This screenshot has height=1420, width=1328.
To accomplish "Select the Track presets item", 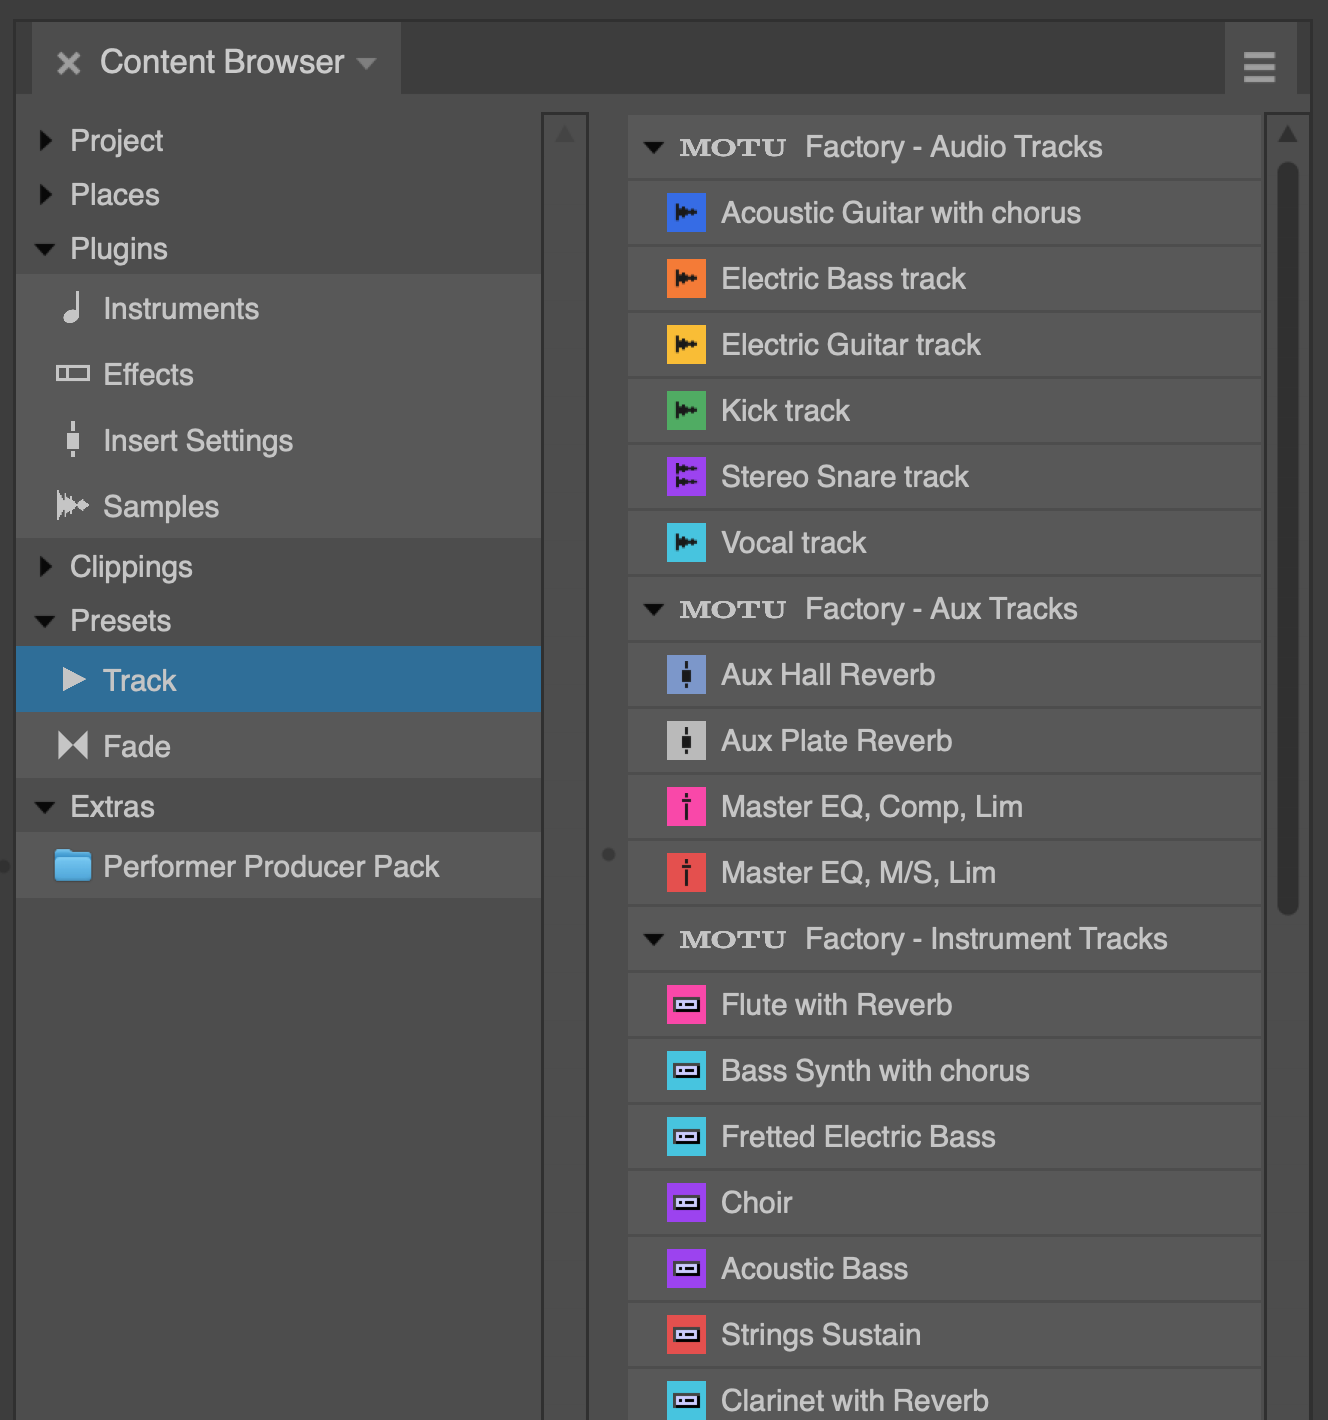I will [278, 679].
